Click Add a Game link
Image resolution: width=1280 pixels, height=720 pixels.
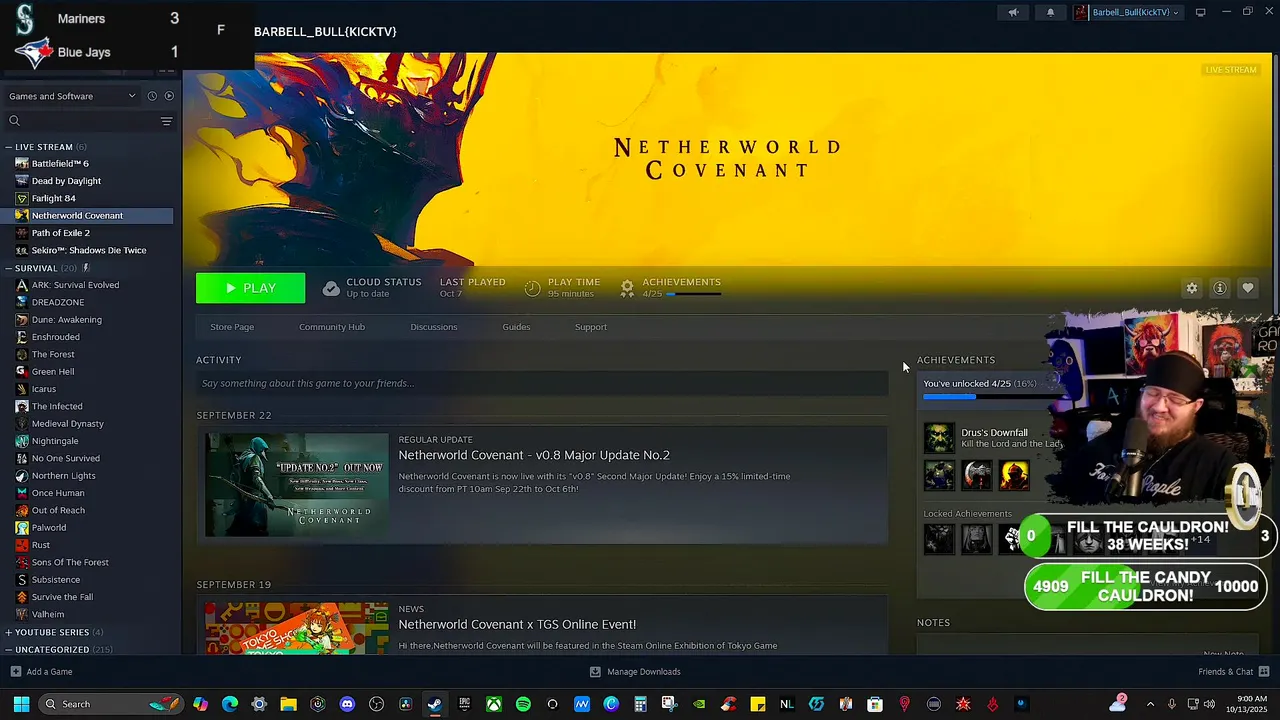point(49,672)
